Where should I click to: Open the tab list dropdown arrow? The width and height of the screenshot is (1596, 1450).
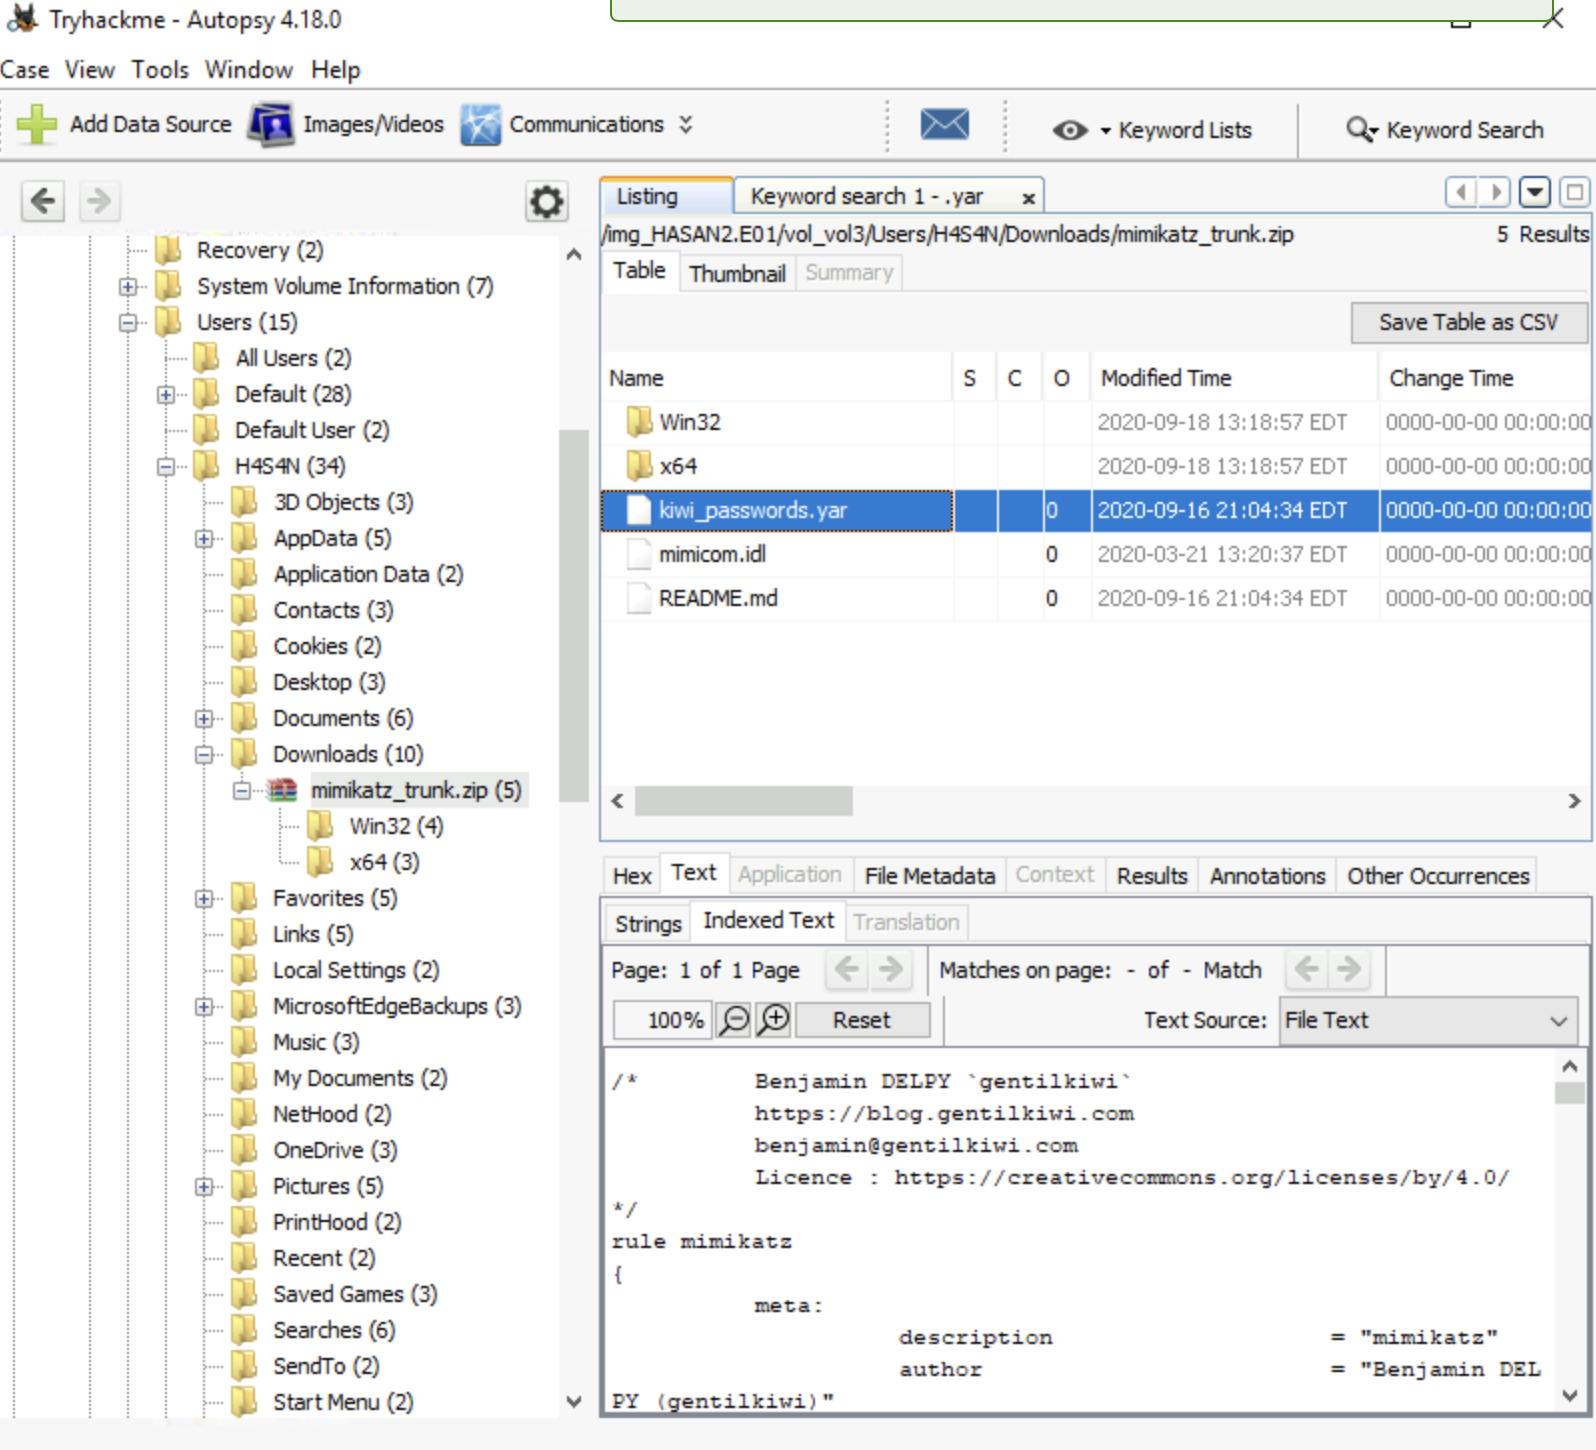1535,192
